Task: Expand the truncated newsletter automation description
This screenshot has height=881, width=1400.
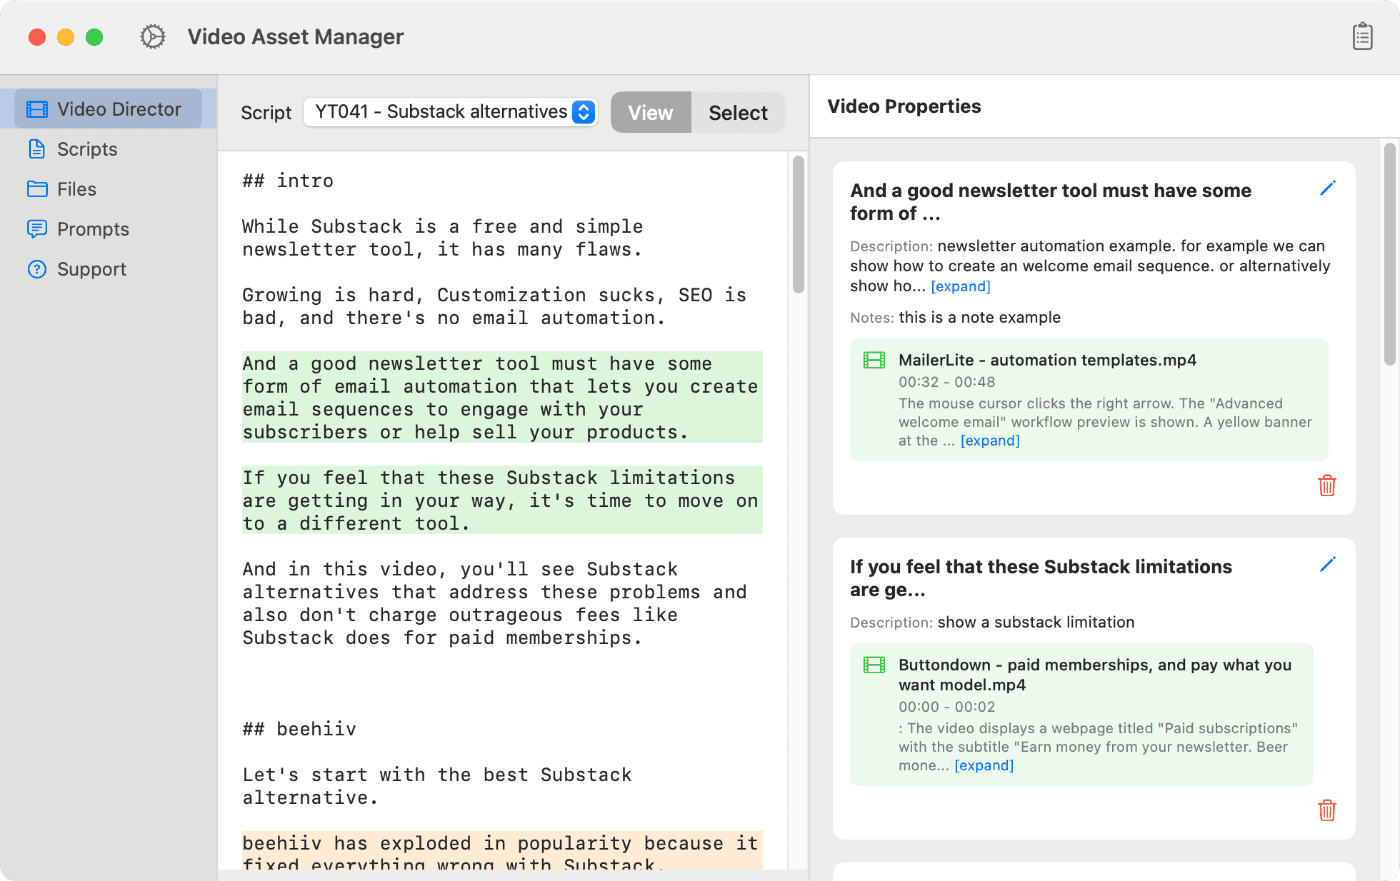Action: (x=960, y=286)
